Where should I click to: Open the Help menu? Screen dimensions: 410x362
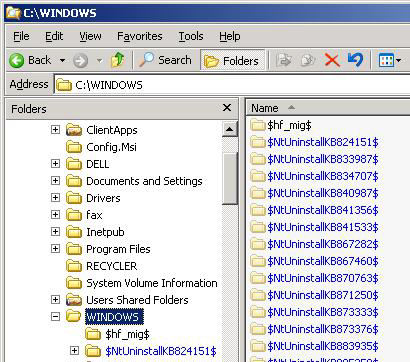230,36
